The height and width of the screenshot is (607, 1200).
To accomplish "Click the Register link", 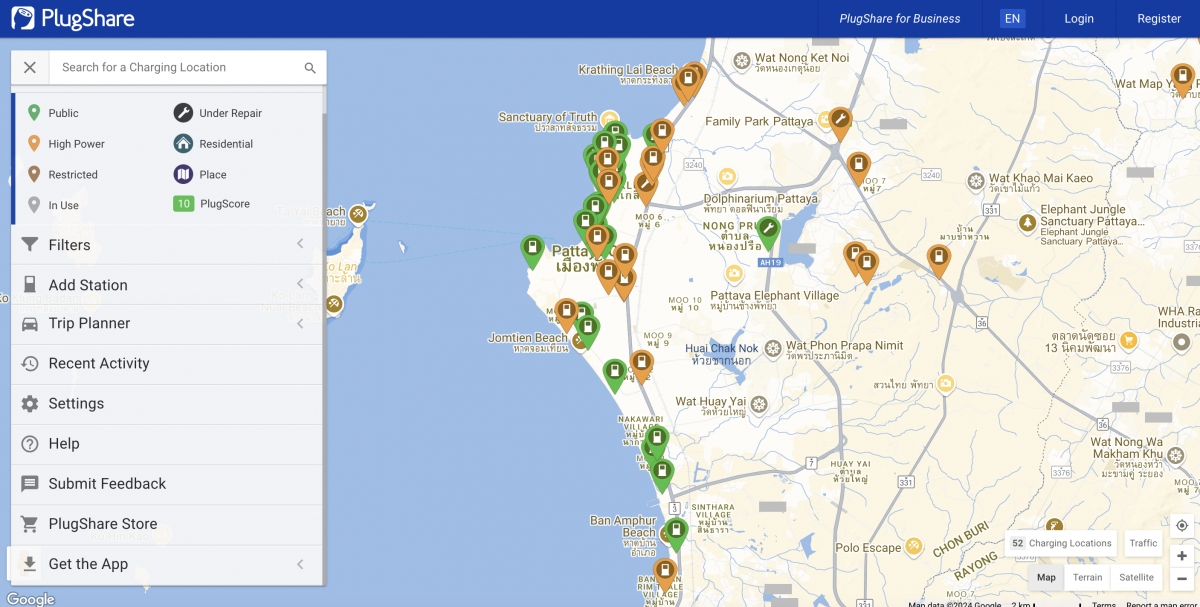I will pyautogui.click(x=1159, y=19).
